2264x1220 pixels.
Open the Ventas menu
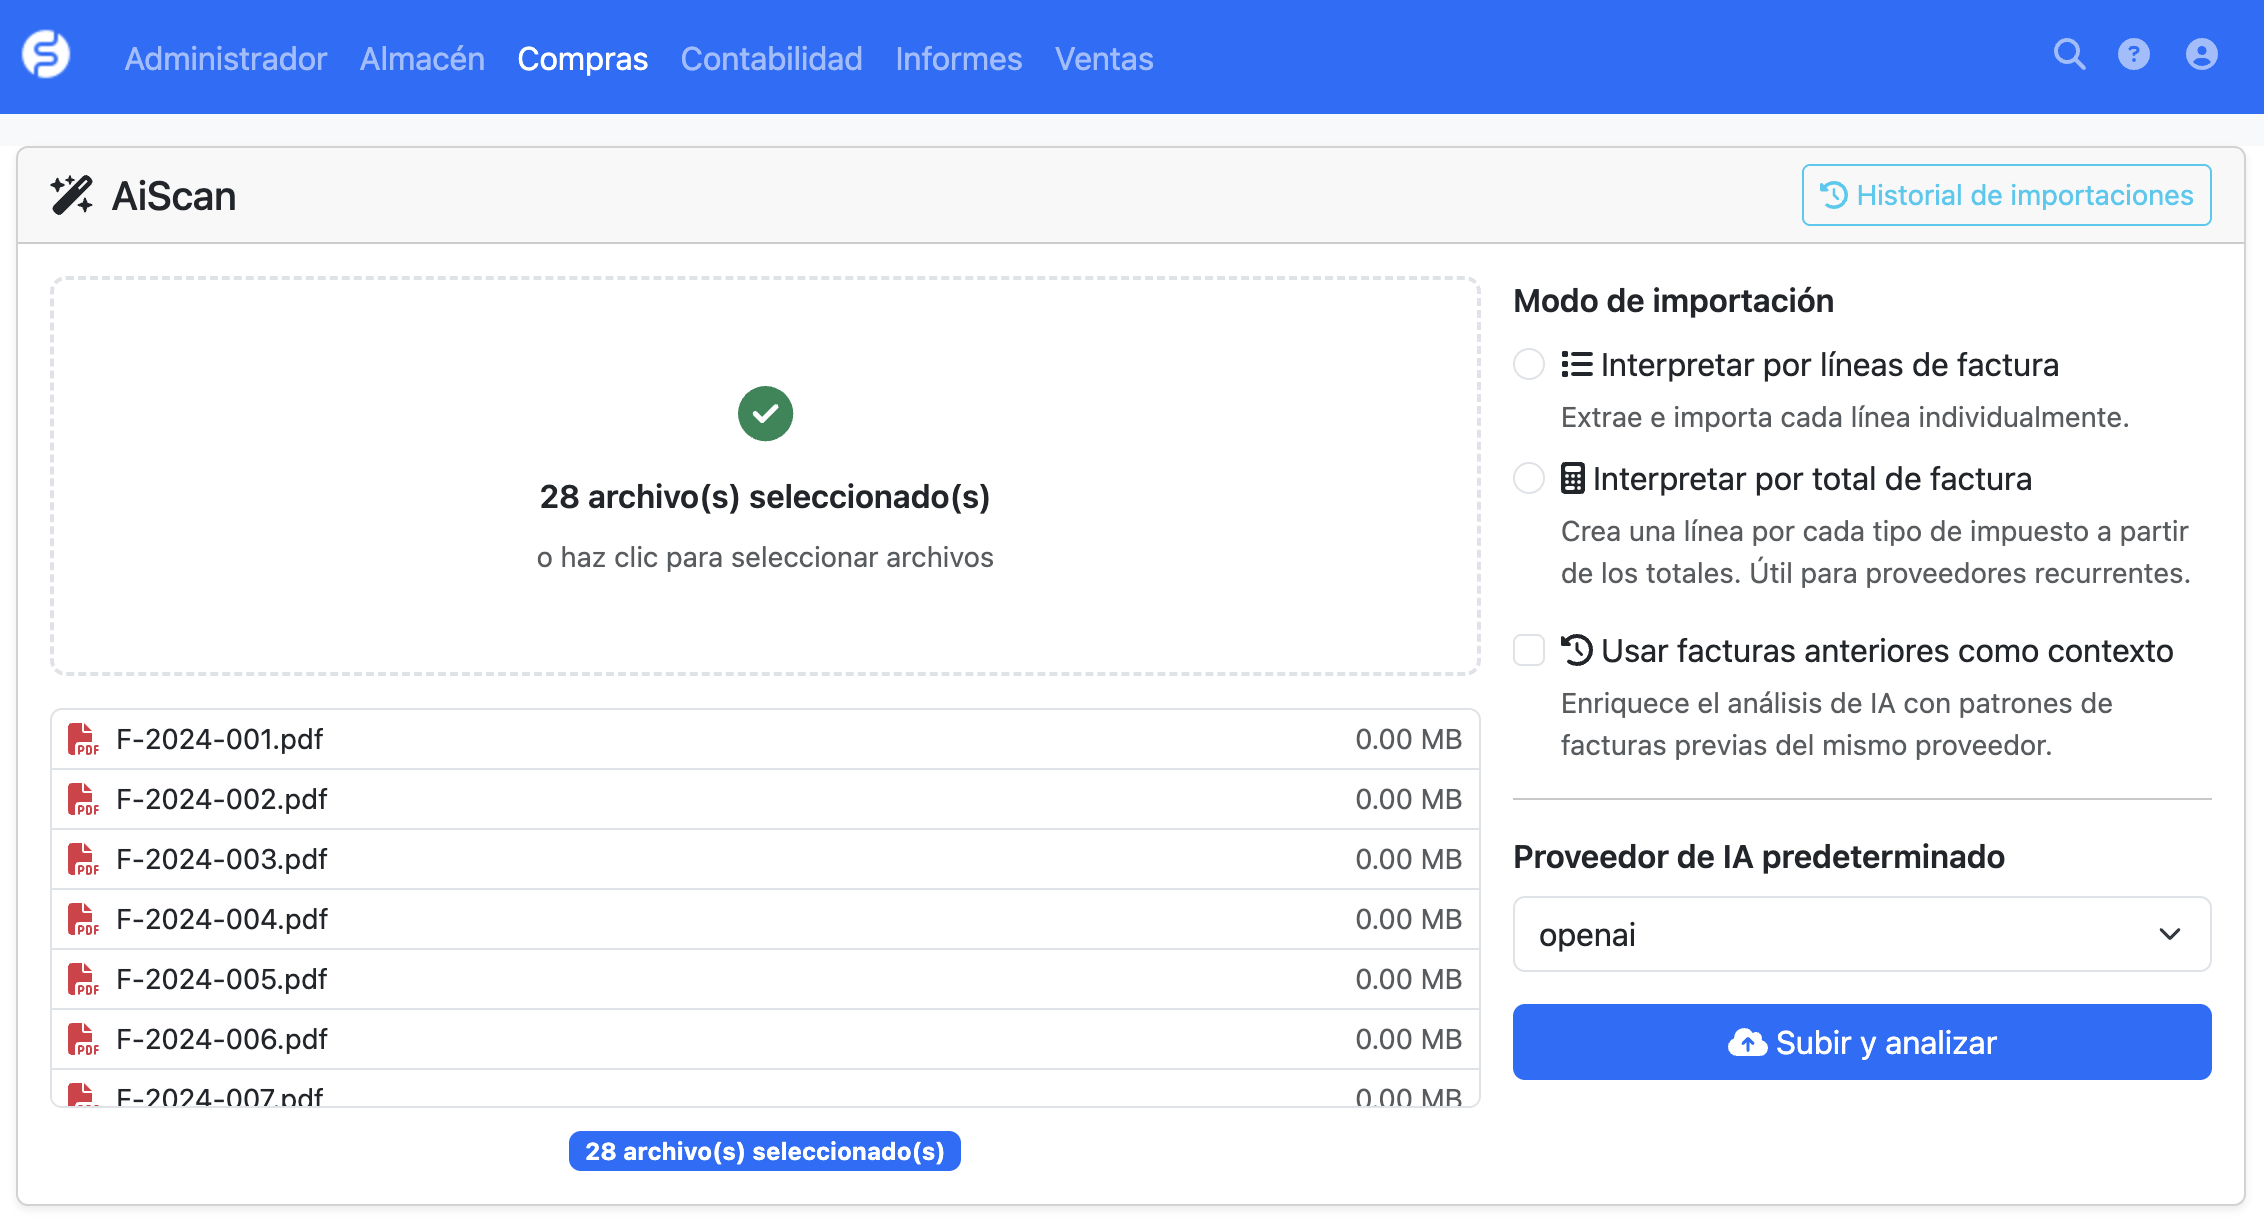click(1103, 58)
